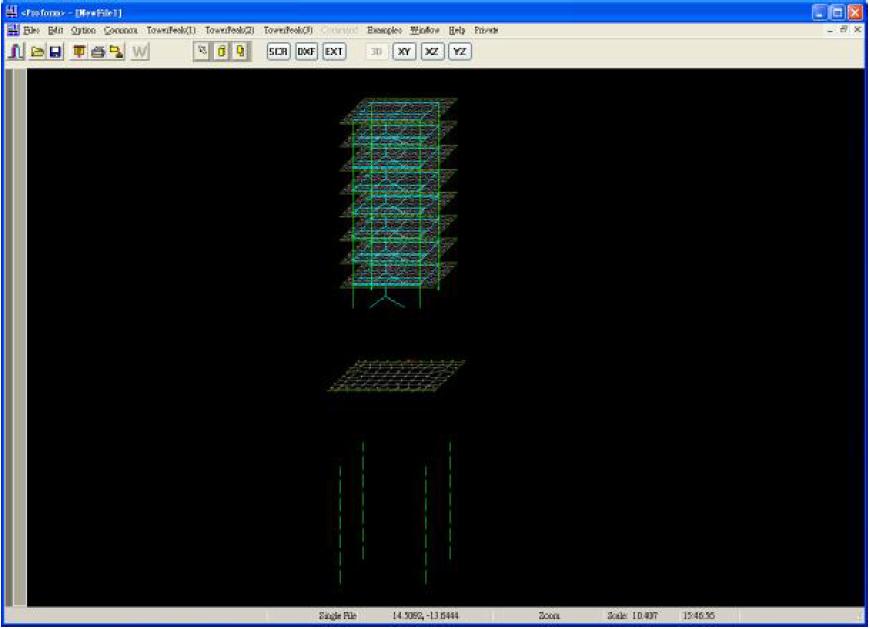Viewport: 870px width, 629px height.
Task: Click the first yellow cylinder toolbar icon
Action: point(222,51)
